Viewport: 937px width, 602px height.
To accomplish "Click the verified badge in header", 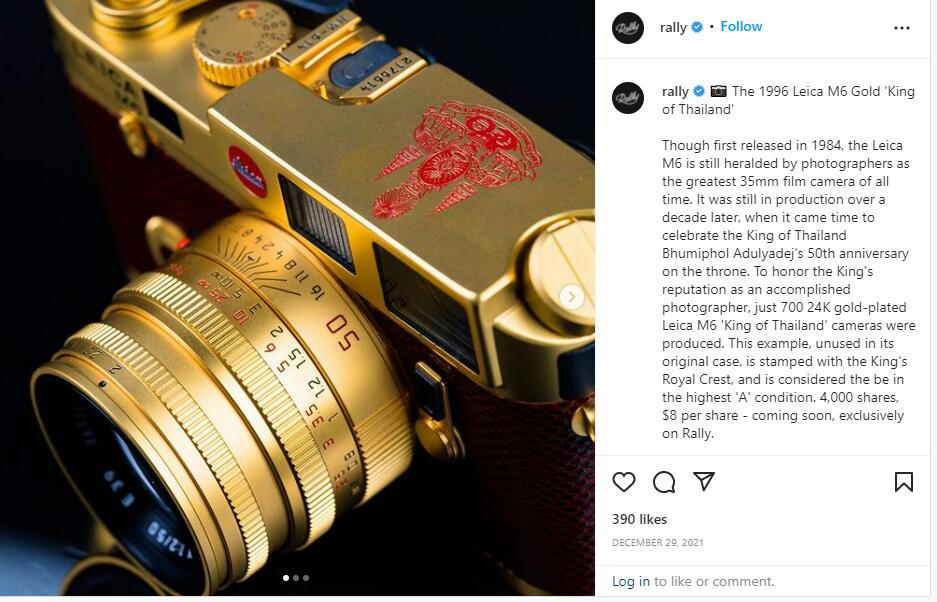I will pos(697,27).
